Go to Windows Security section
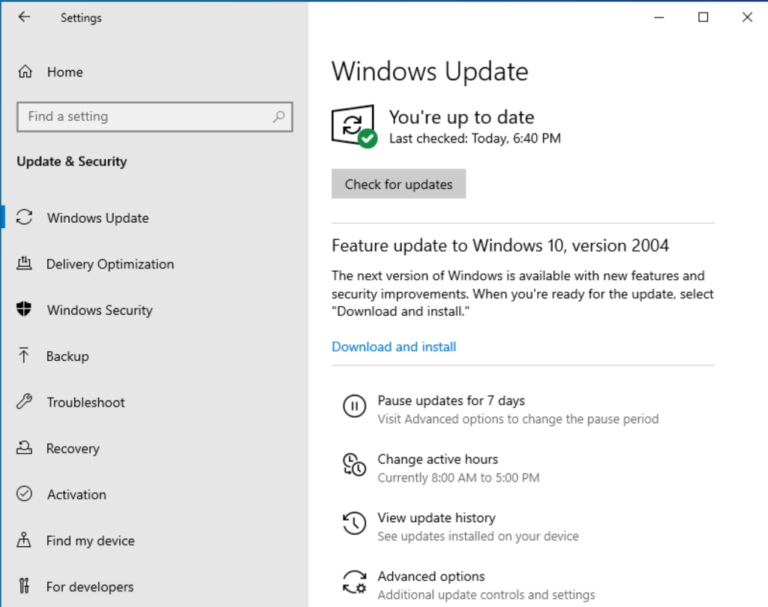Screen dimensions: 768x607 (100, 310)
